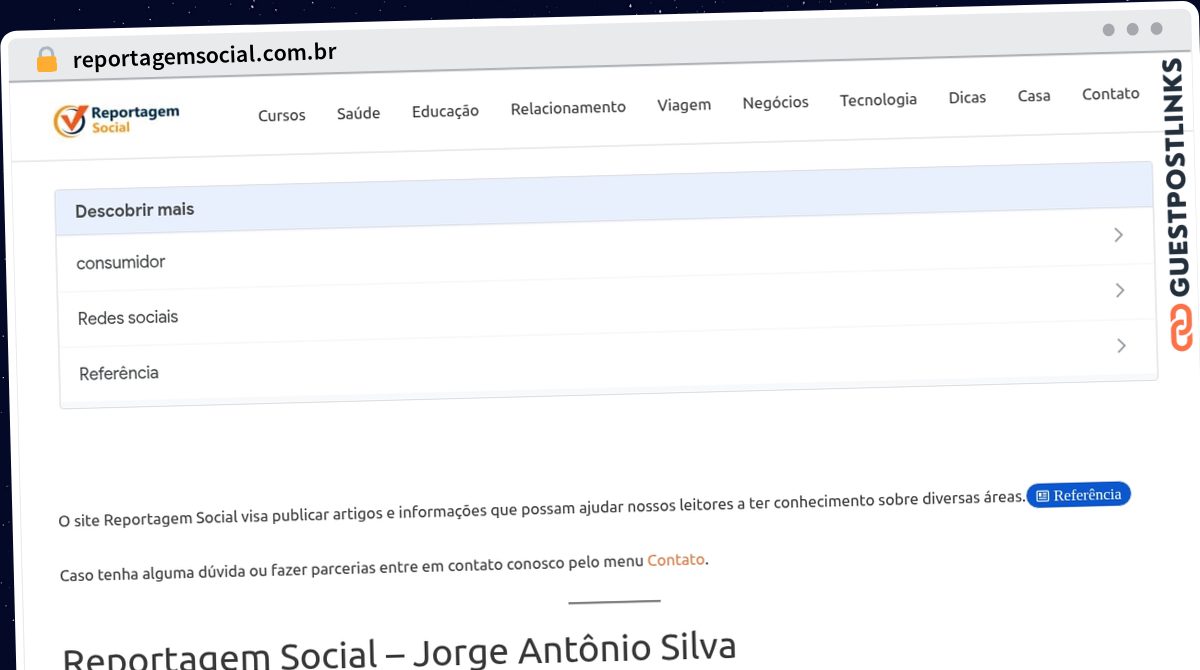Open the Cursos menu item
The image size is (1200, 670).
coord(282,115)
